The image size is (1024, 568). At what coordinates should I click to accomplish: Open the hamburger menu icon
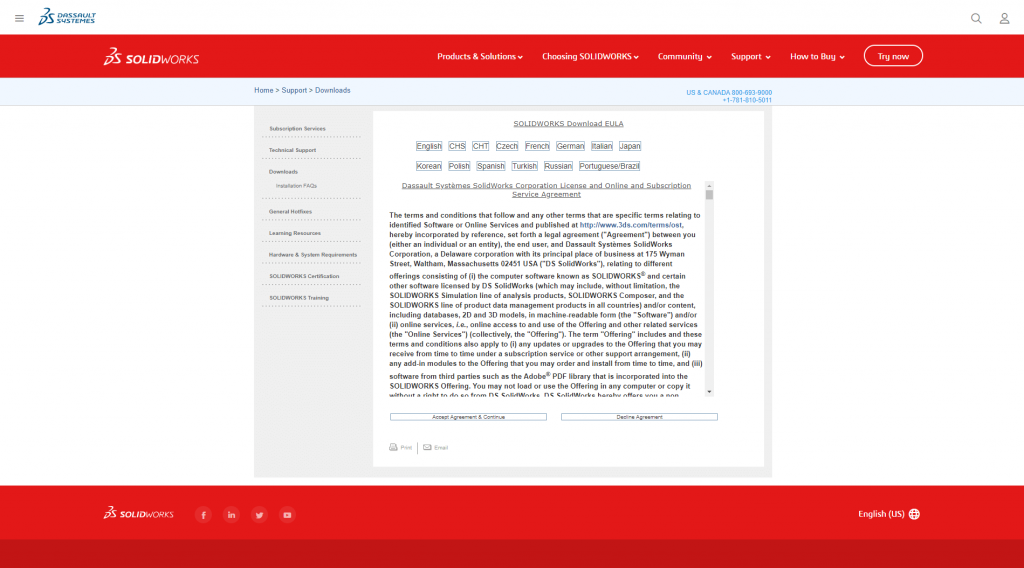click(x=20, y=18)
